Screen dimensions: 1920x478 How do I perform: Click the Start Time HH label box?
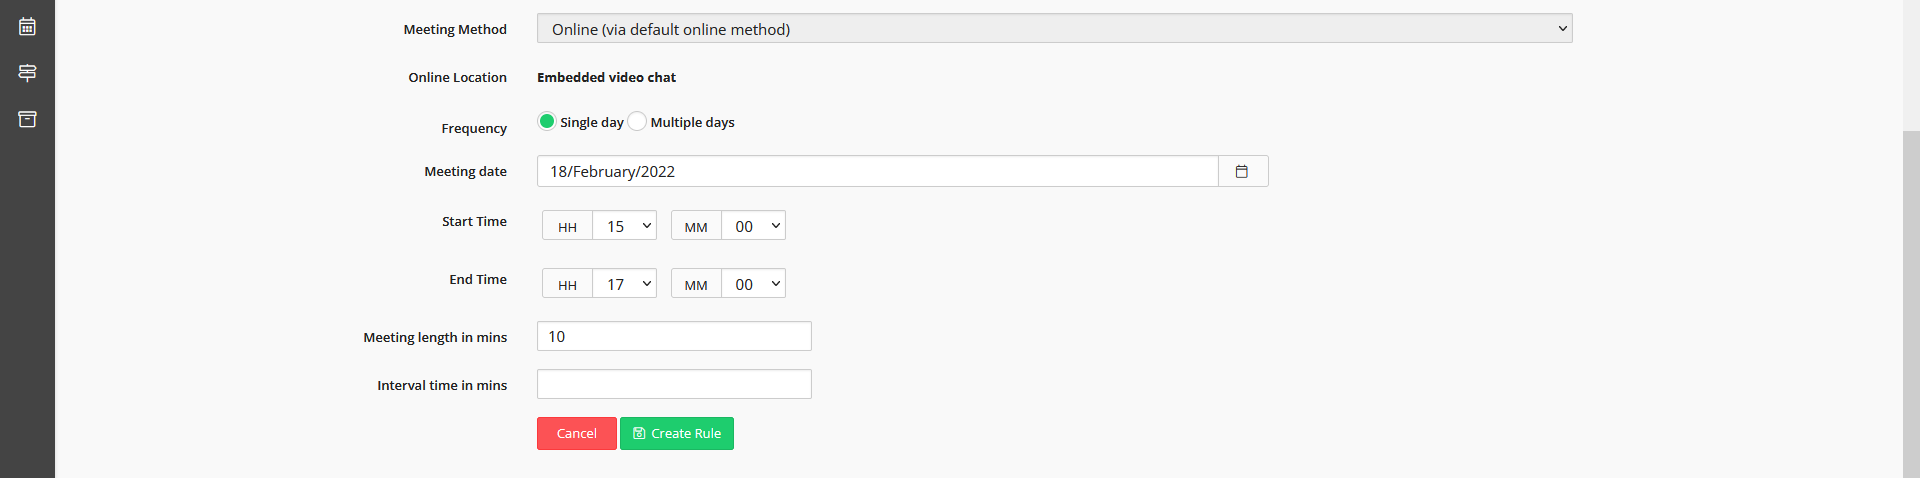pyautogui.click(x=567, y=227)
